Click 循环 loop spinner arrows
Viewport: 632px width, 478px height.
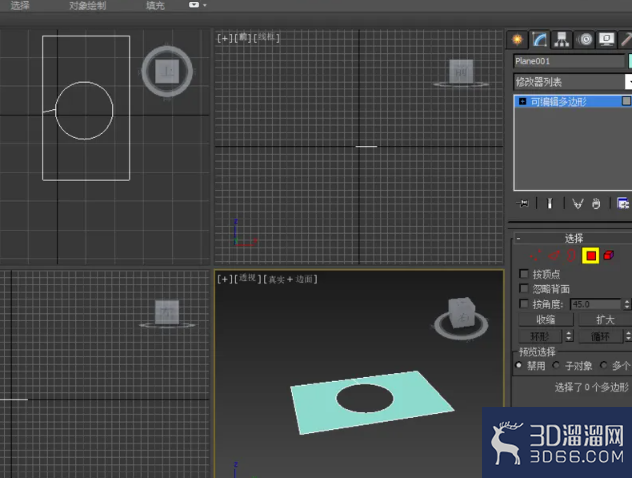tap(628, 336)
